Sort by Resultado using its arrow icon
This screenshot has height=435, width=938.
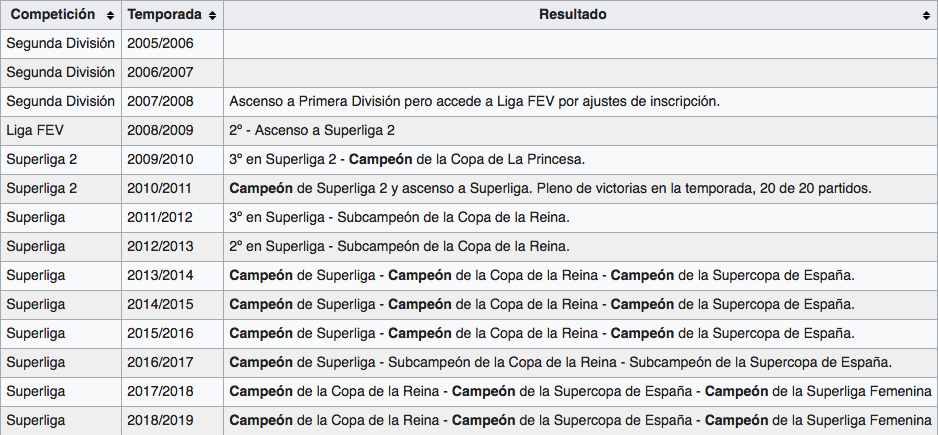926,16
